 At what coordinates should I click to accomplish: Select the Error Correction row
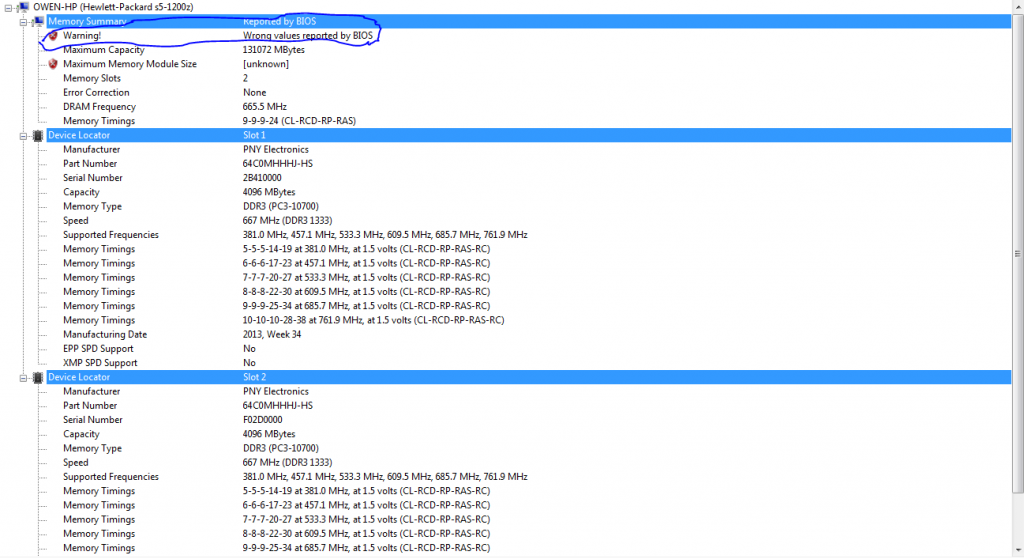point(96,92)
